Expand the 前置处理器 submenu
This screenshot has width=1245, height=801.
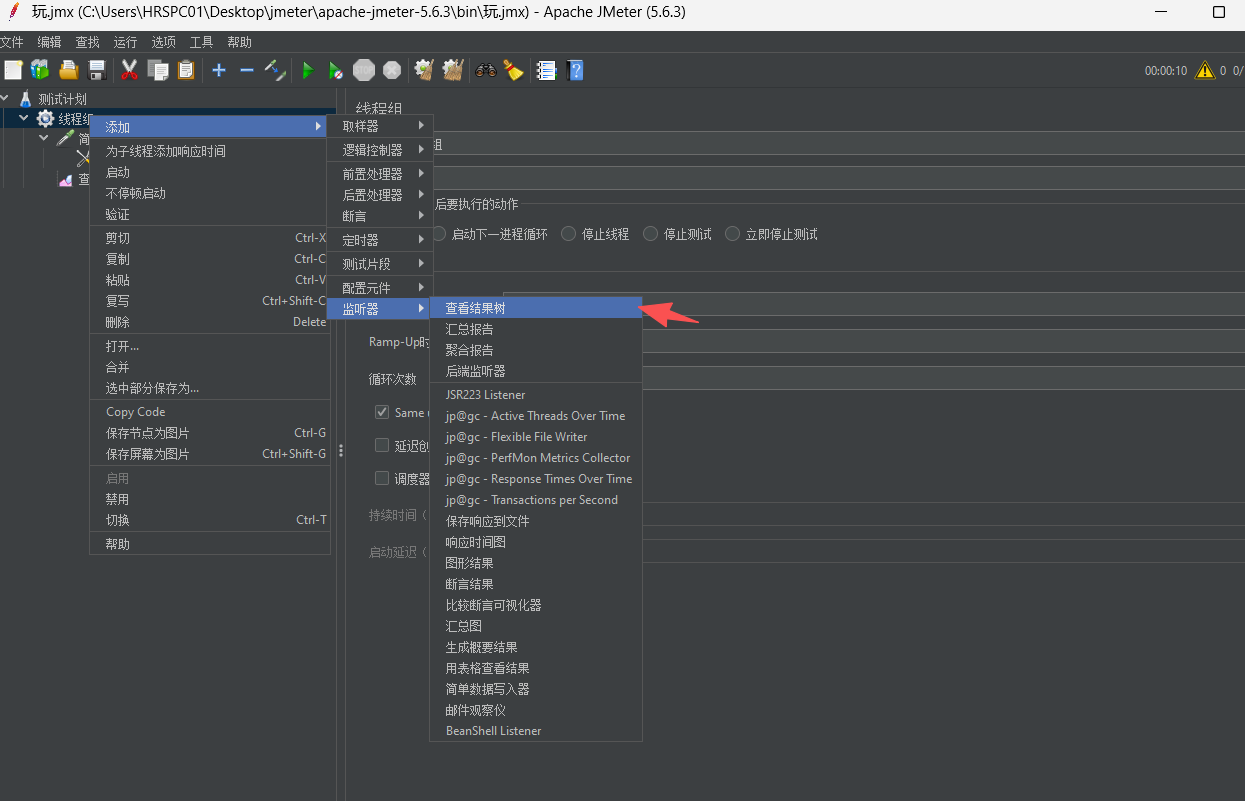[x=380, y=174]
